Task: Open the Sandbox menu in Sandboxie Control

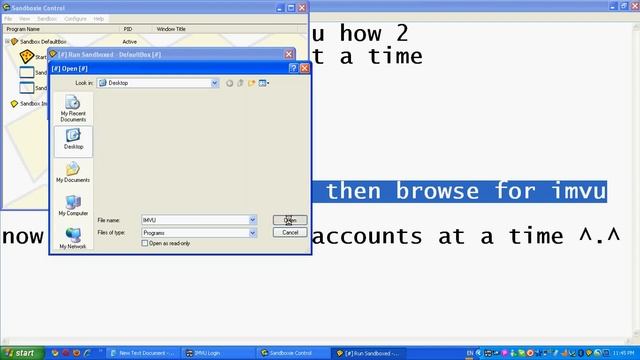Action: coord(47,19)
